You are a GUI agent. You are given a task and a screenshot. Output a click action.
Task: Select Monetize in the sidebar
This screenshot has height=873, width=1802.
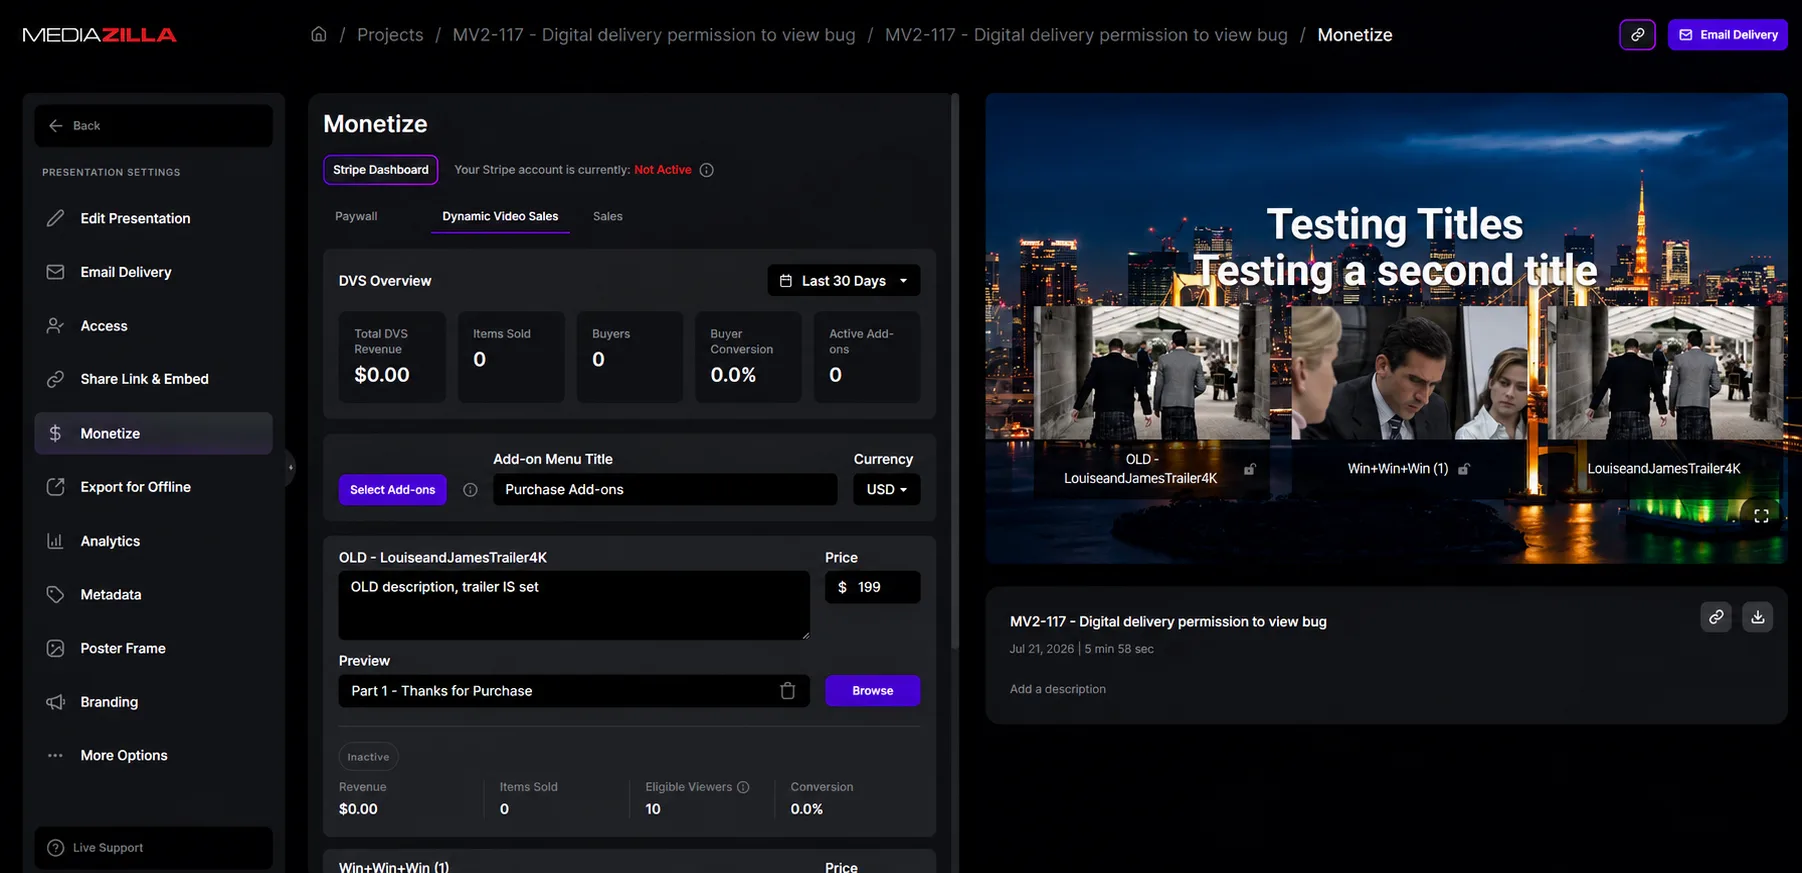pos(153,433)
